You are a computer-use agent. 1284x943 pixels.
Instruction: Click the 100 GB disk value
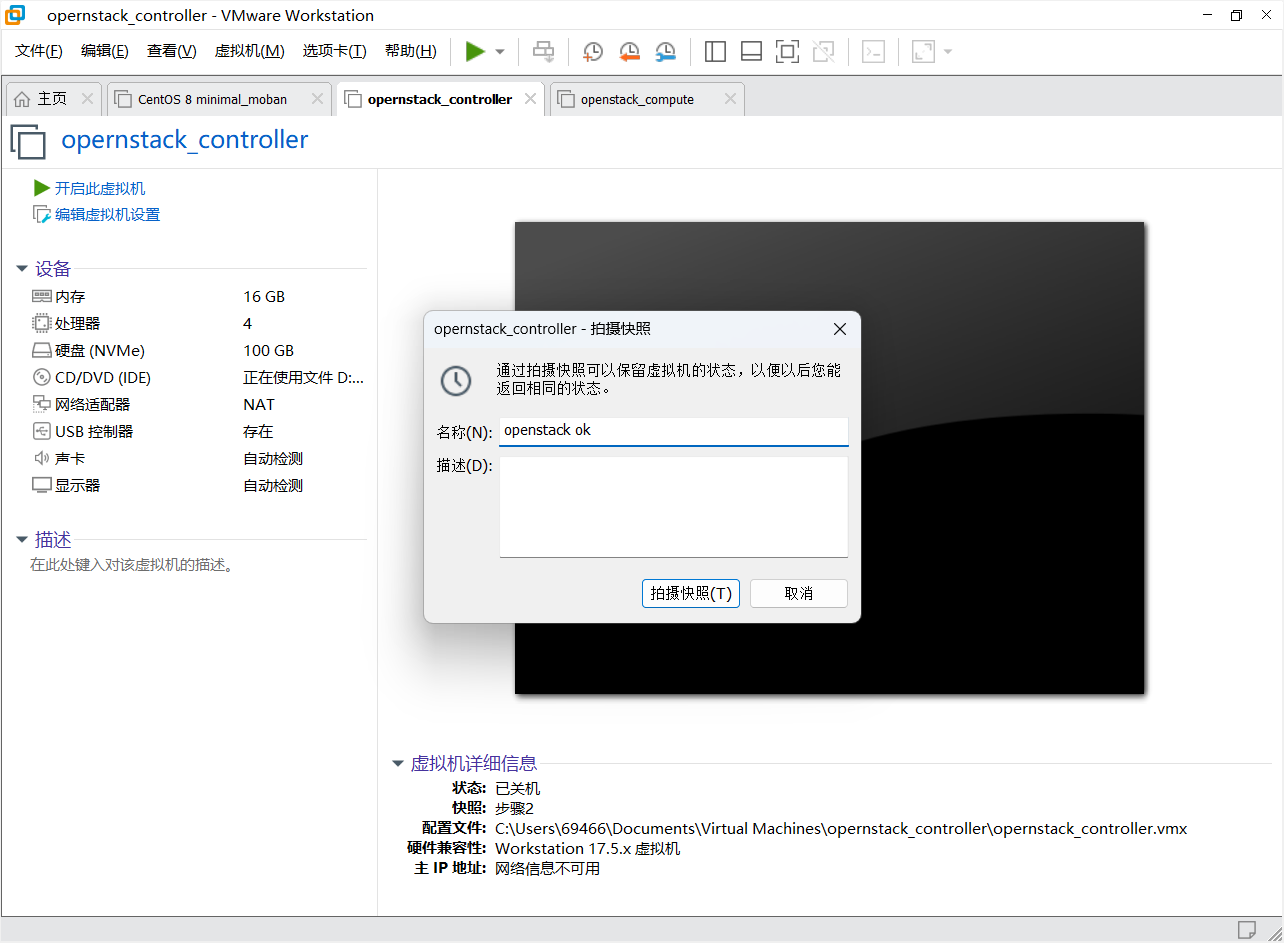tap(268, 350)
